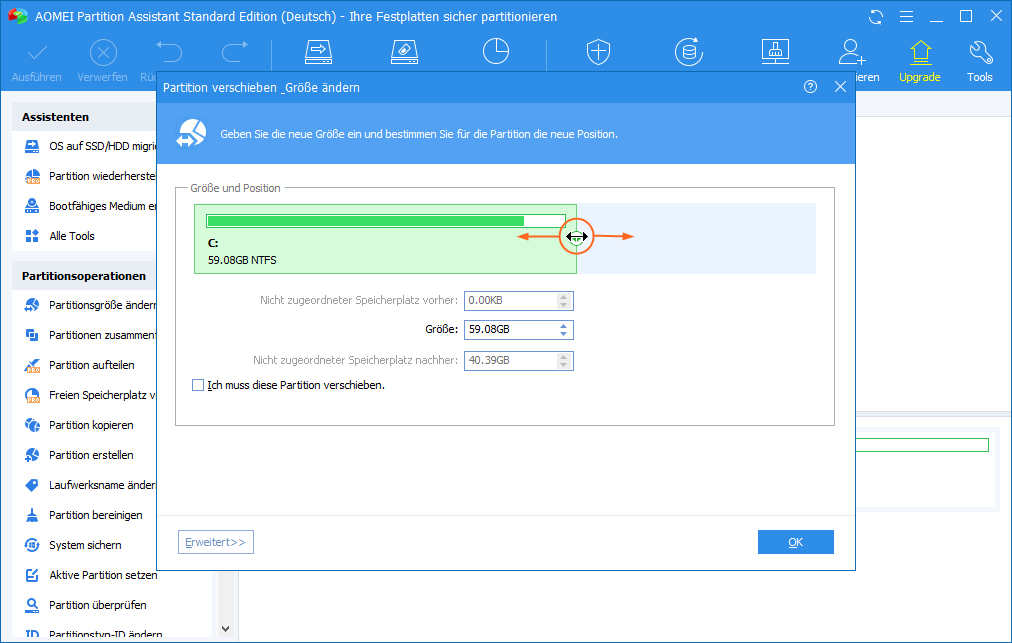Image resolution: width=1012 pixels, height=643 pixels.
Task: Click the disk migration toolbar icon
Action: (x=319, y=52)
